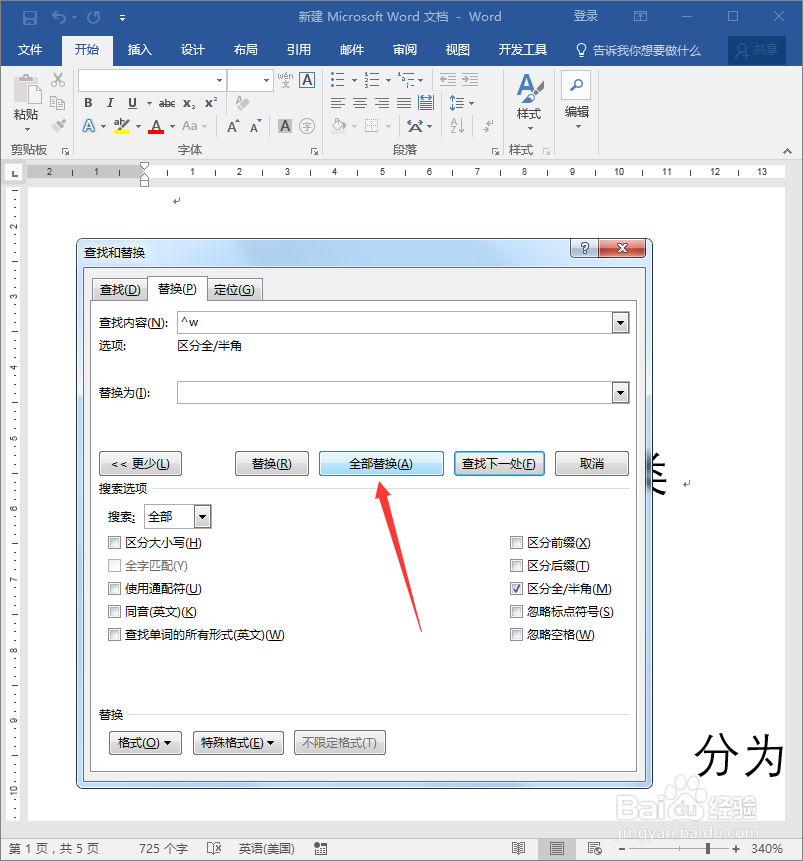
Task: Toggle Italic formatting
Action: (110, 103)
